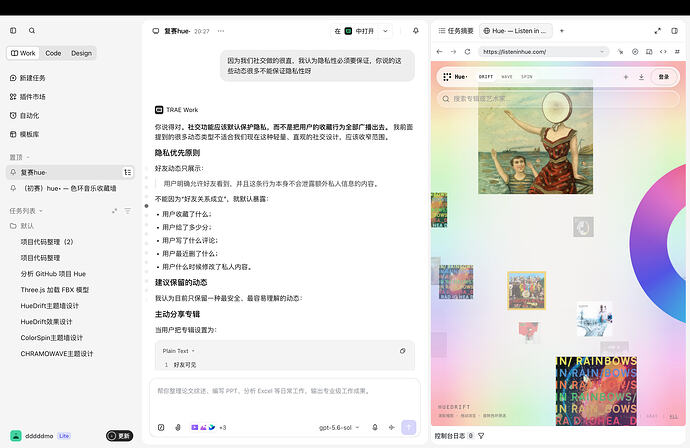Go back in the embedded browser
The image size is (690, 448).
click(x=439, y=51)
